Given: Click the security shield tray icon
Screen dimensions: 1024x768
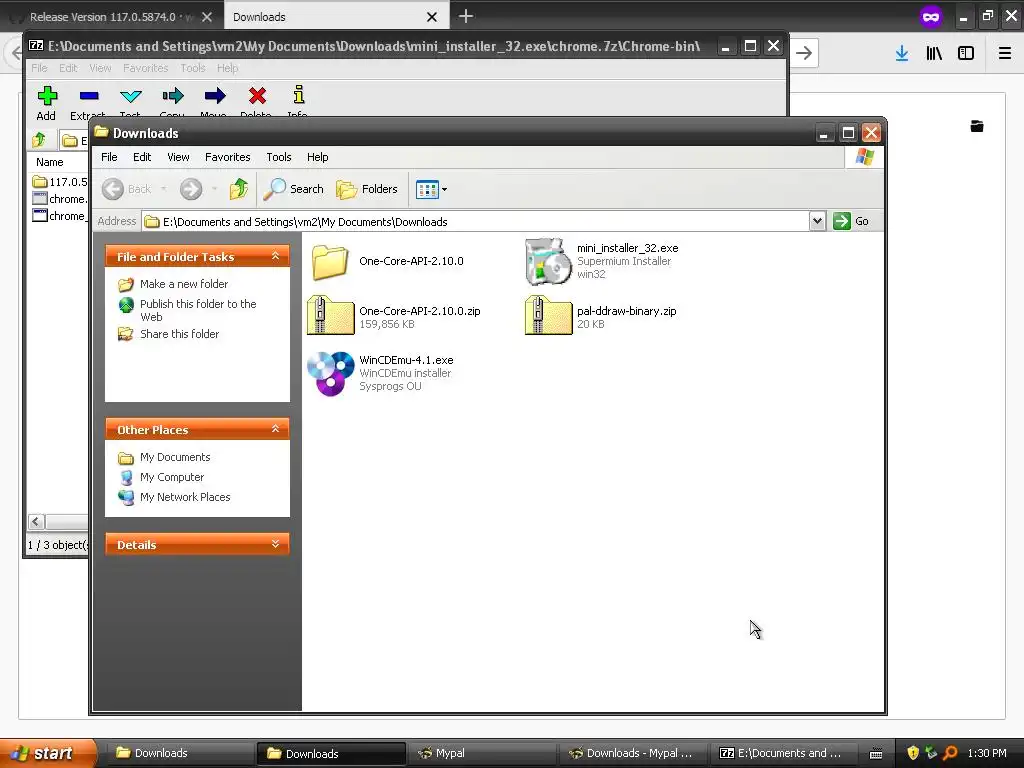Looking at the screenshot, I should coord(913,753).
